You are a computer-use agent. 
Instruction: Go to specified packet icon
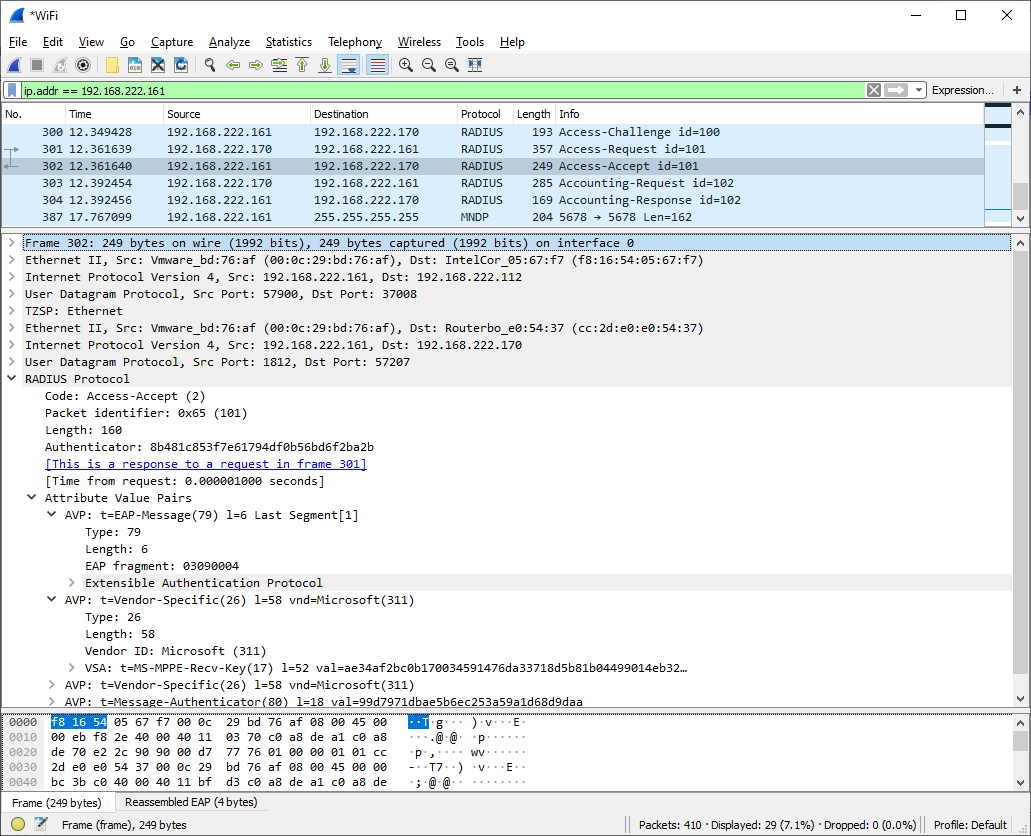tap(279, 65)
